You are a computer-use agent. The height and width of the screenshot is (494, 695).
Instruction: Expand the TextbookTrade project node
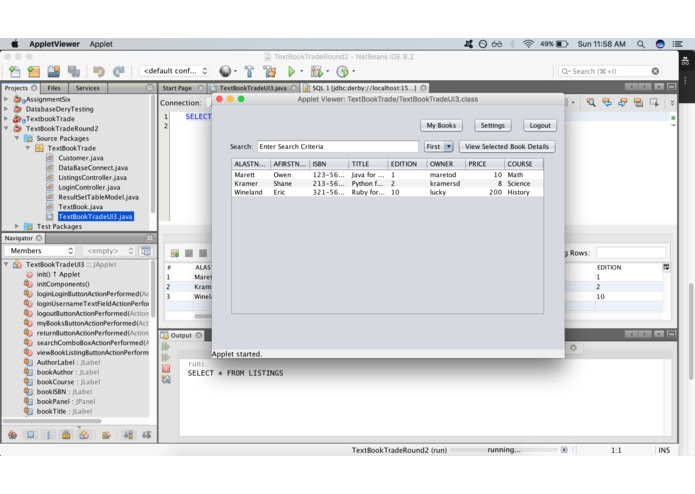pos(6,119)
